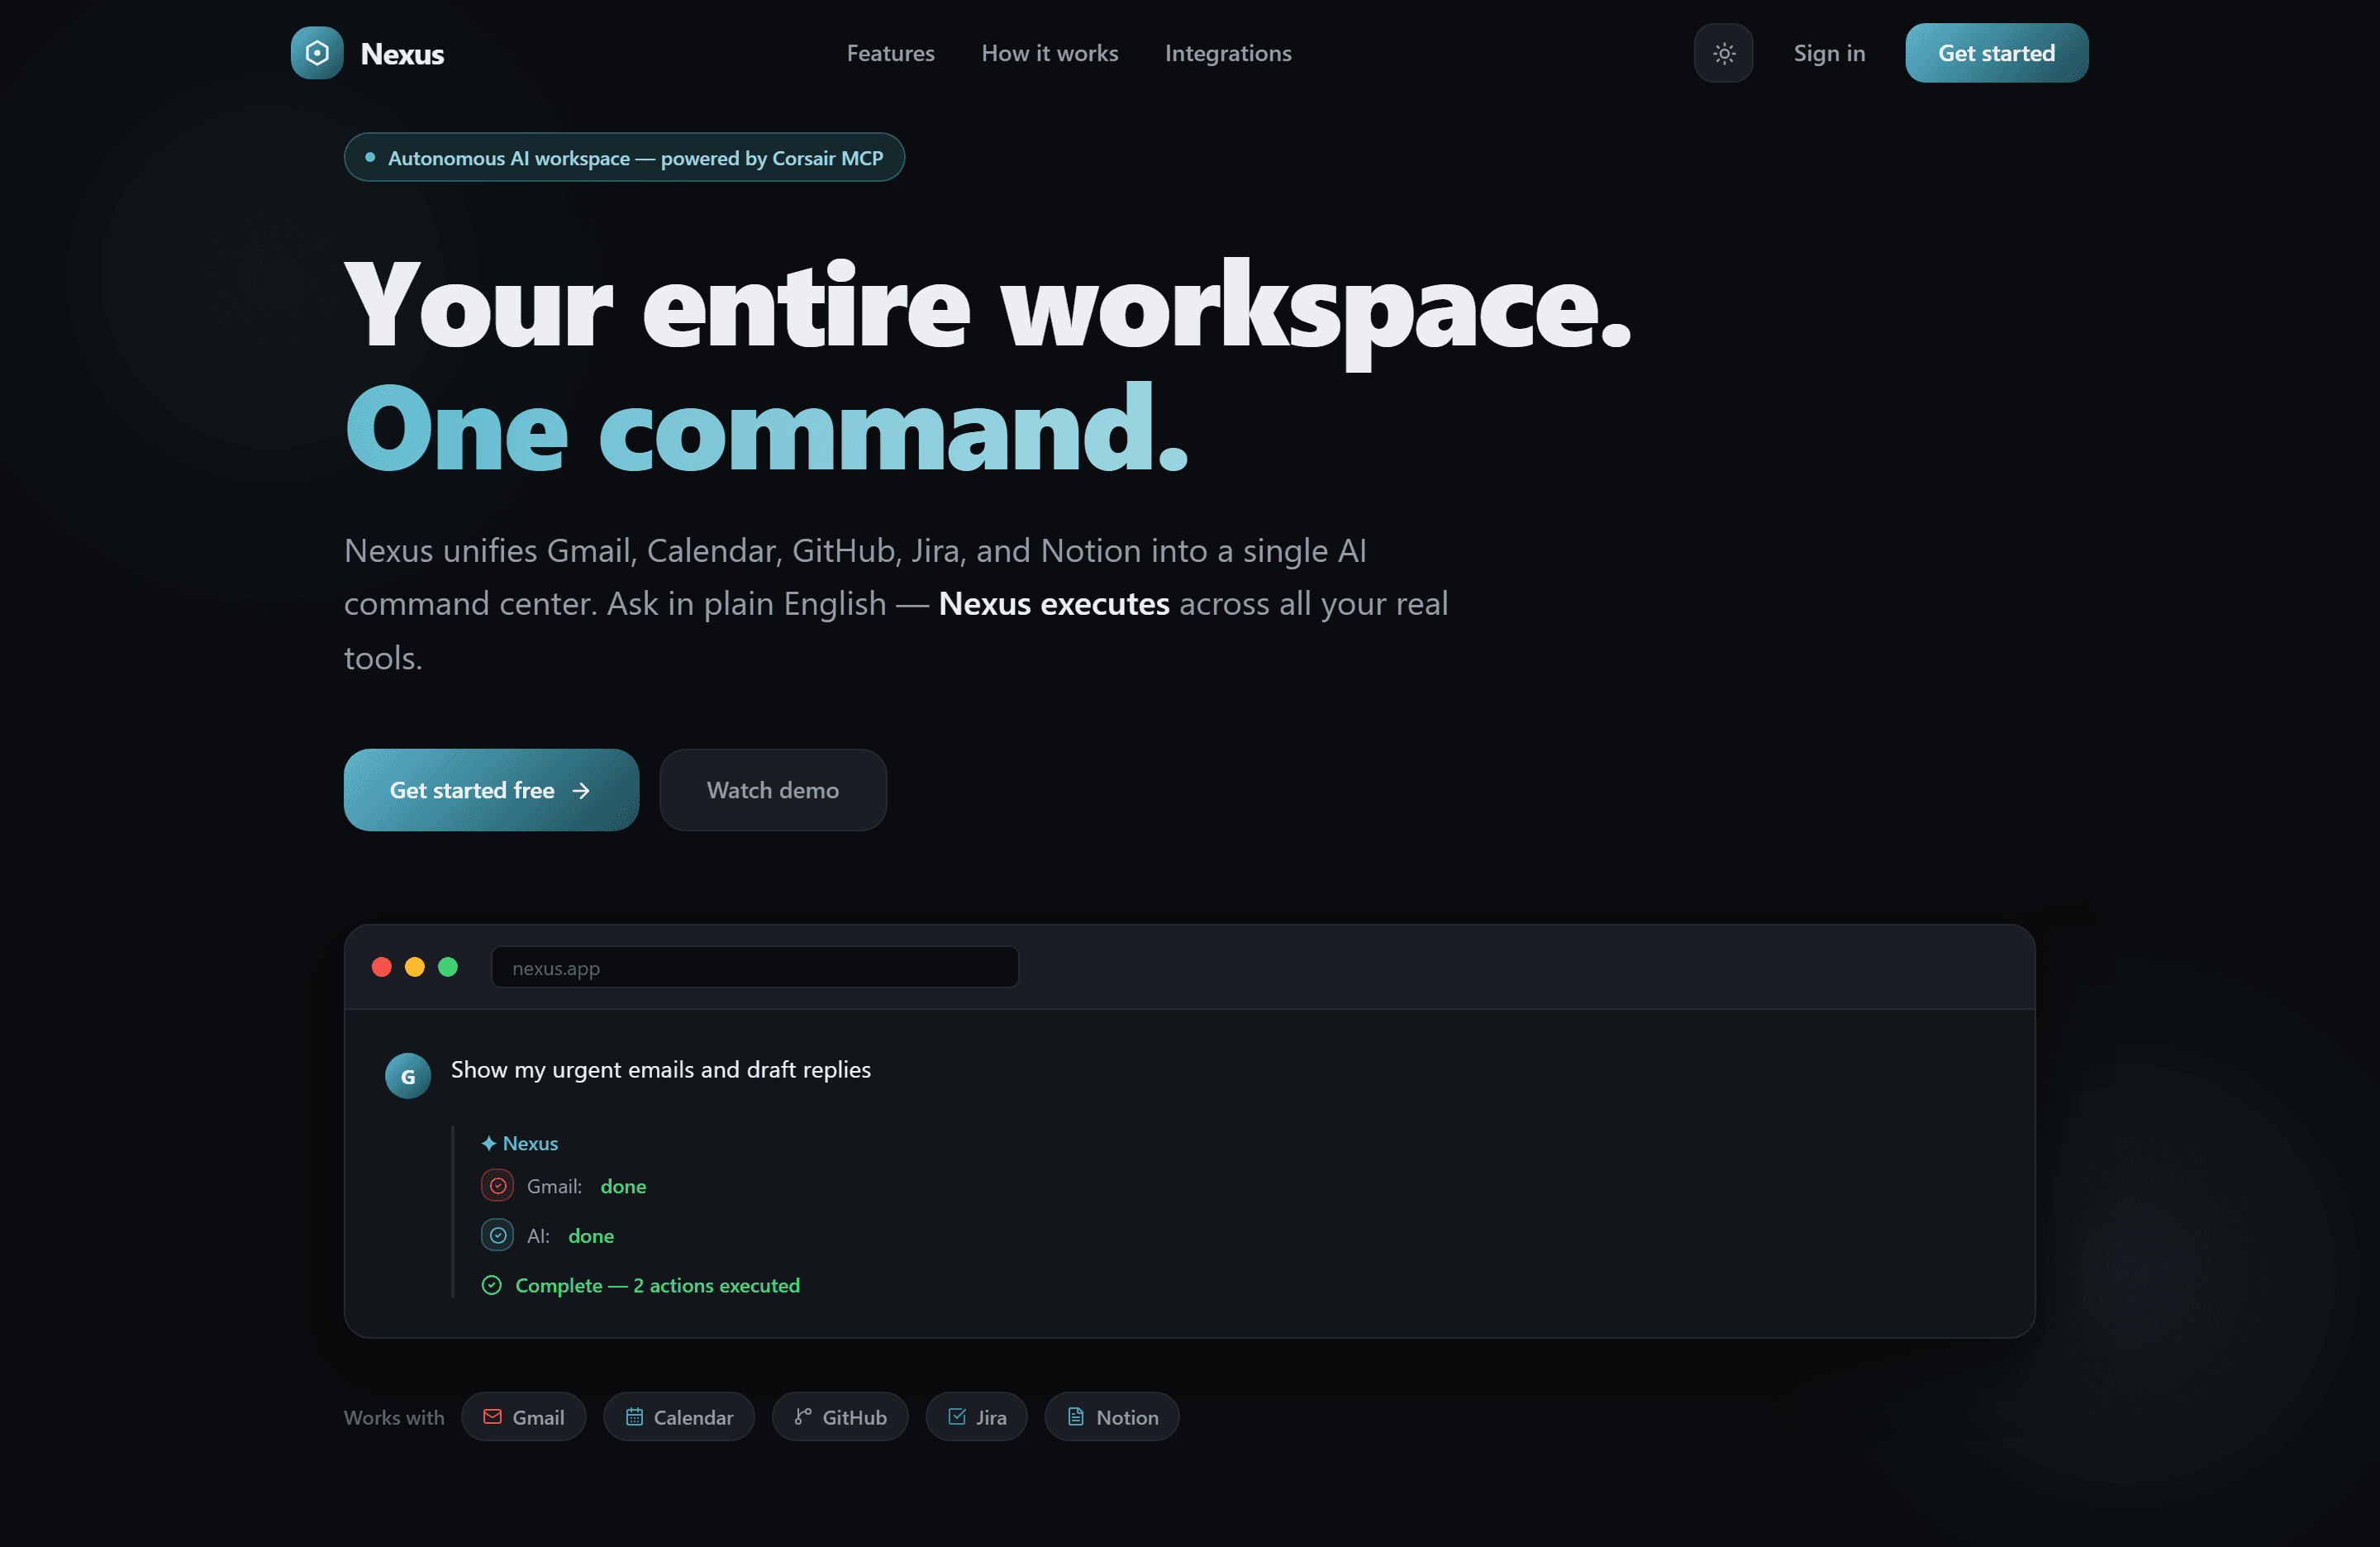Go to How it works section
2380x1547 pixels.
pyautogui.click(x=1049, y=53)
